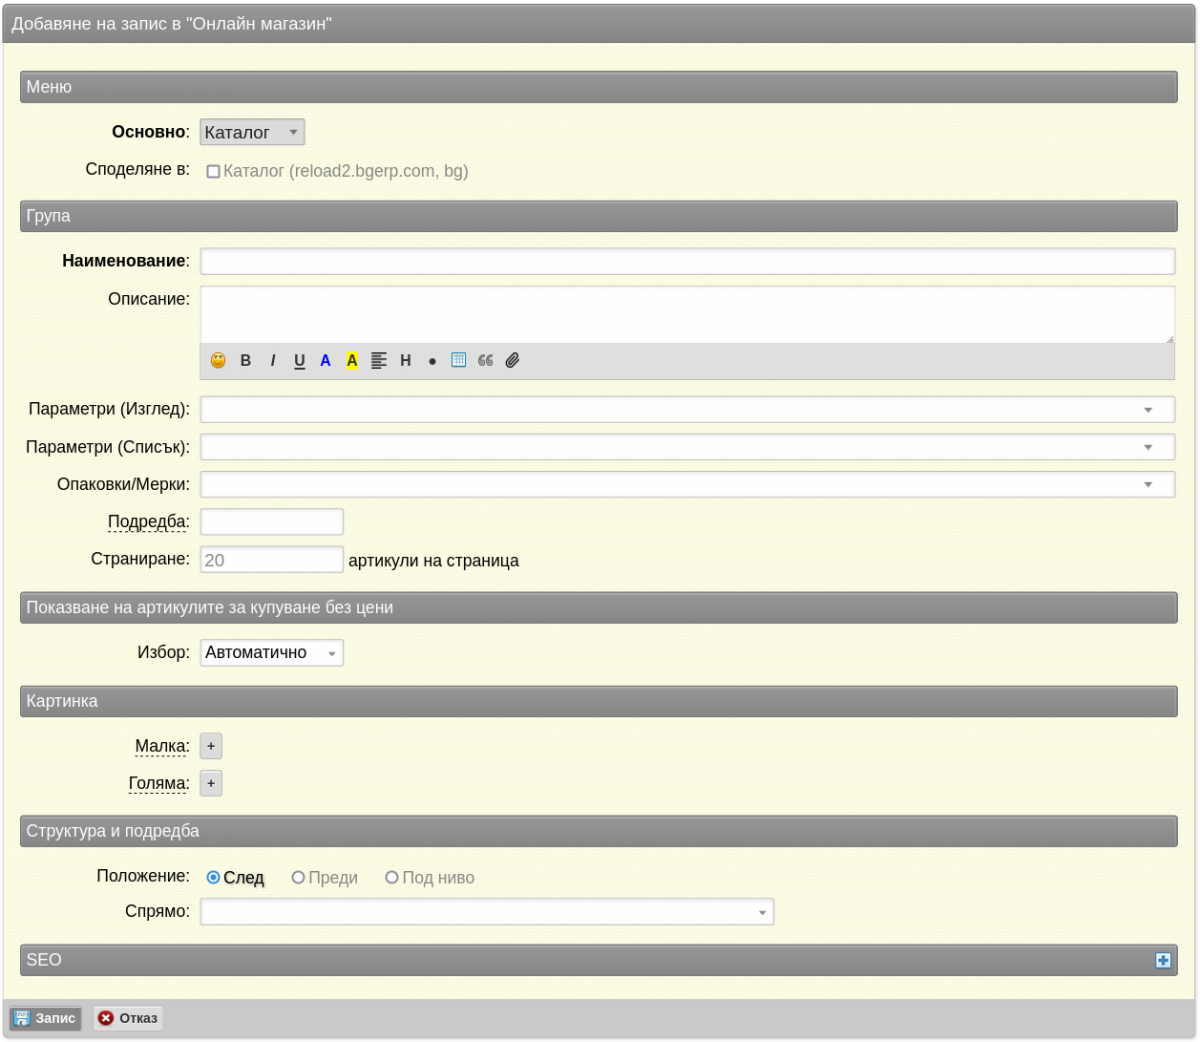Apply bold formatting in description editor

[245, 361]
